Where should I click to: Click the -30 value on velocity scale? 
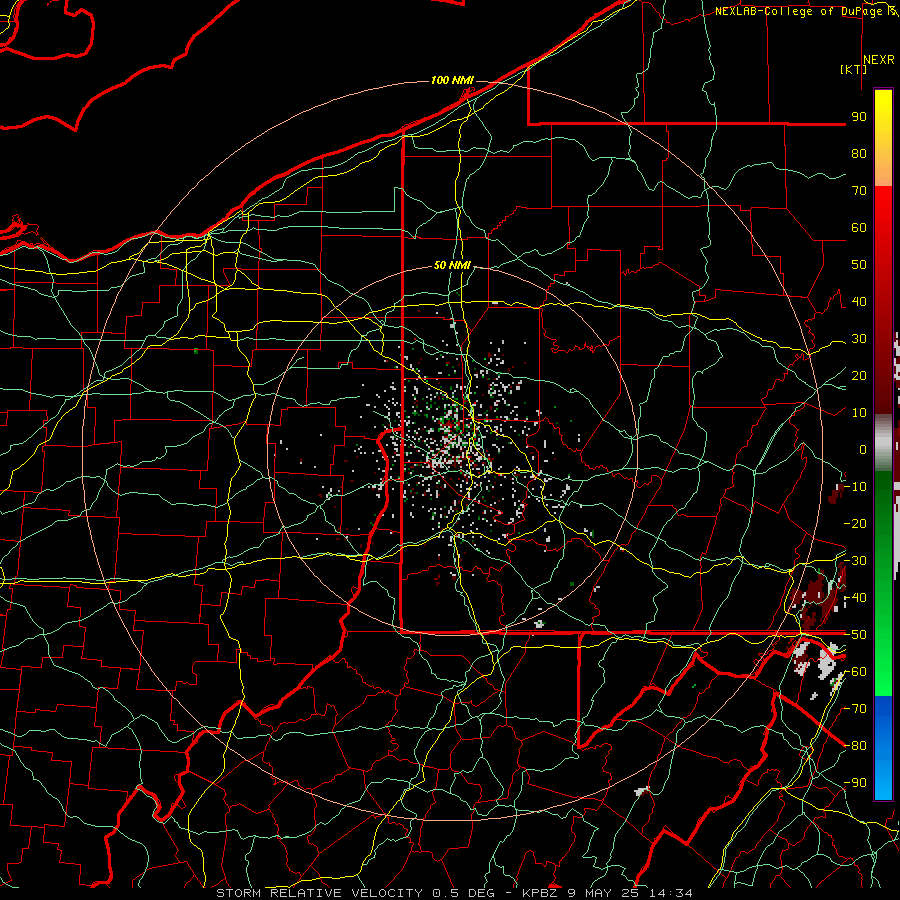(855, 561)
